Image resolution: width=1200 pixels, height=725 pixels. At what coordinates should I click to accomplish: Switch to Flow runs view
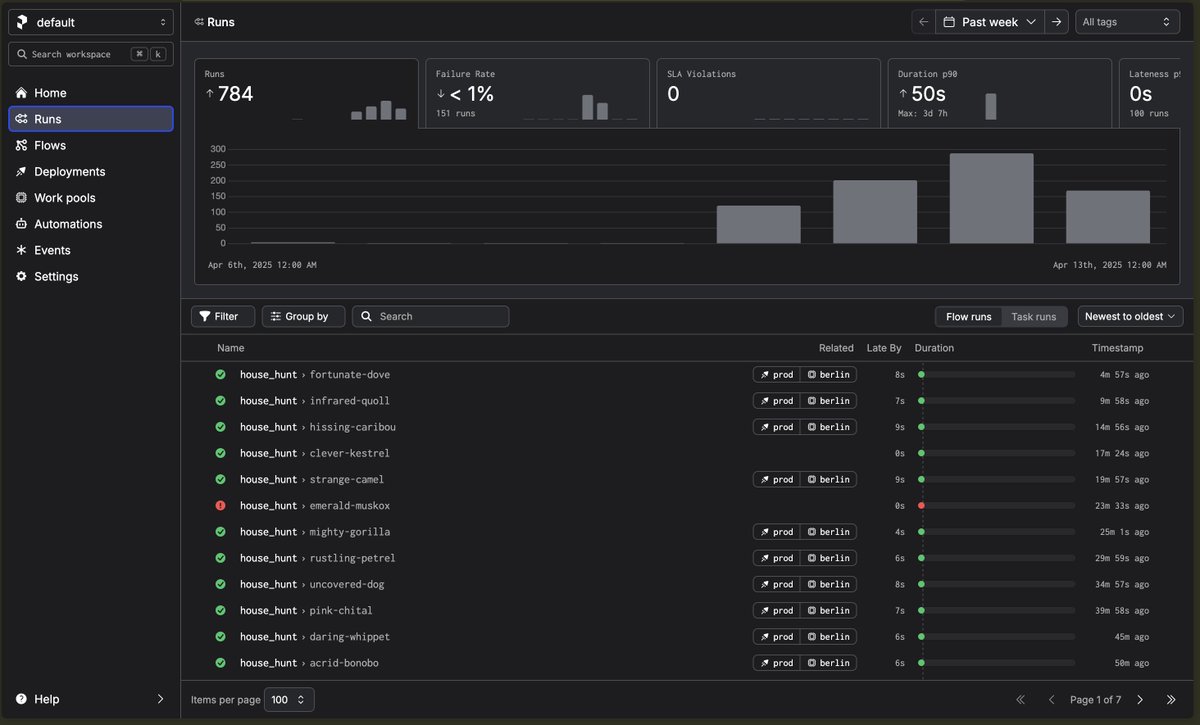(969, 316)
